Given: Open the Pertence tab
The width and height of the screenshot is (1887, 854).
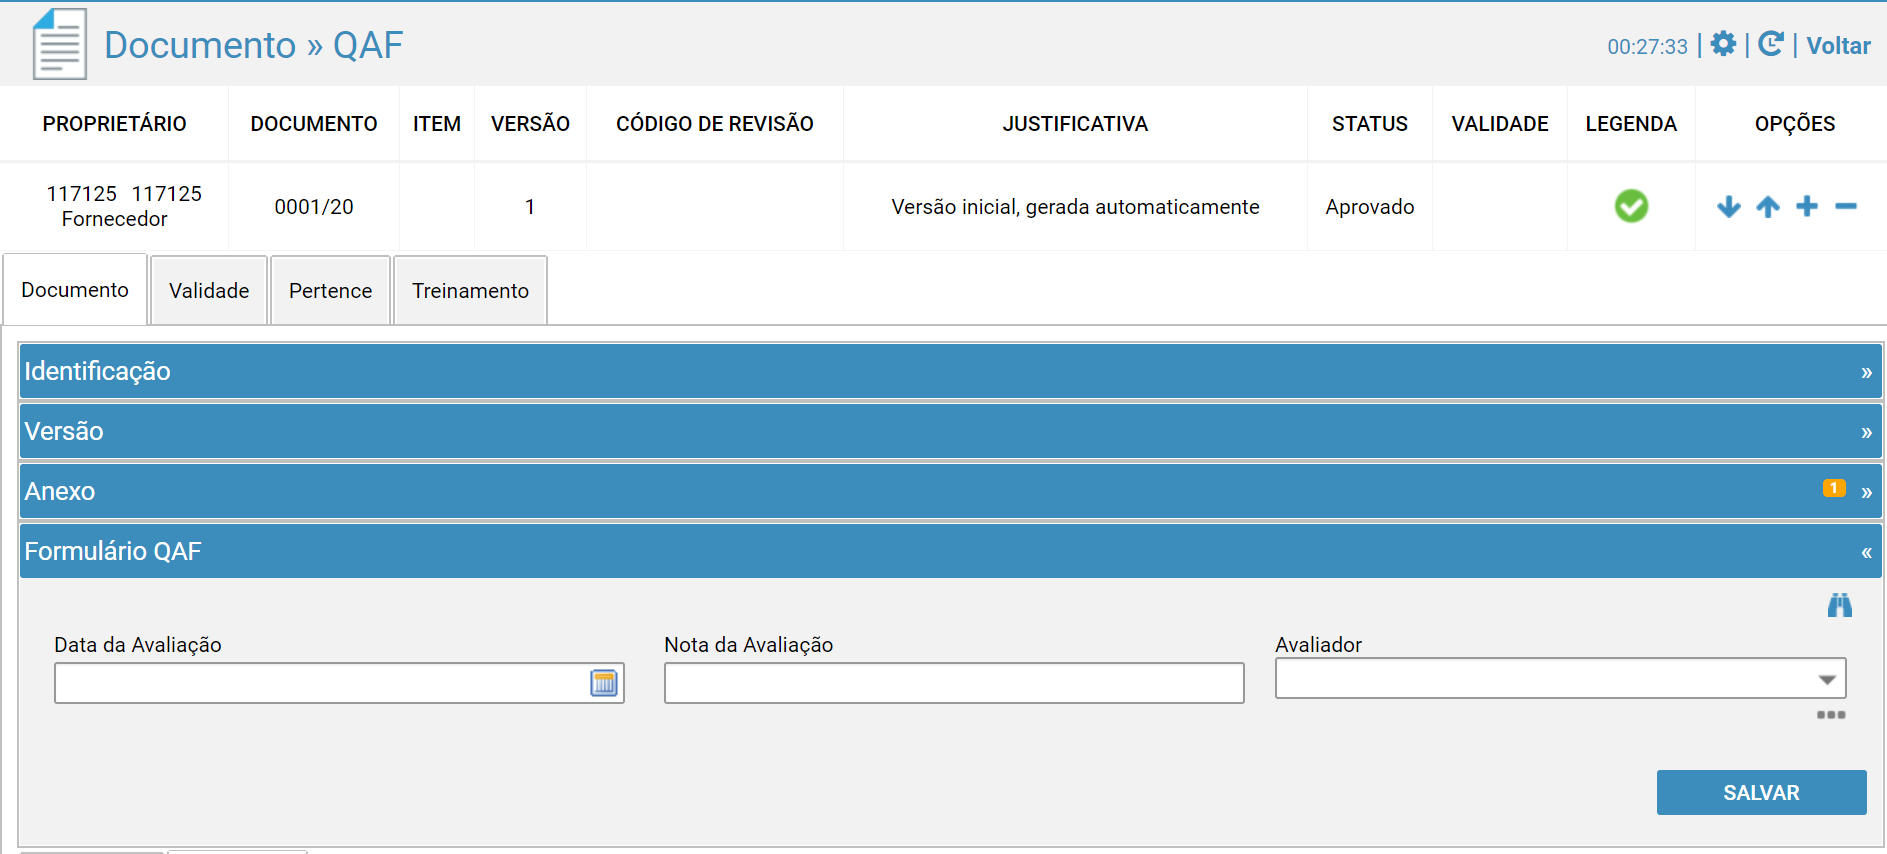Looking at the screenshot, I should [x=330, y=291].
